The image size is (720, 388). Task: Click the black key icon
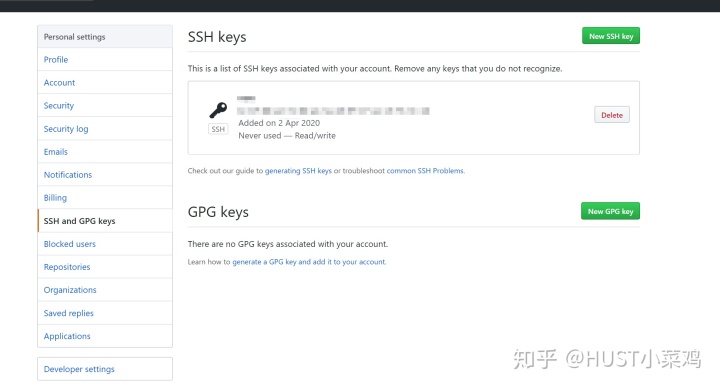(x=218, y=110)
